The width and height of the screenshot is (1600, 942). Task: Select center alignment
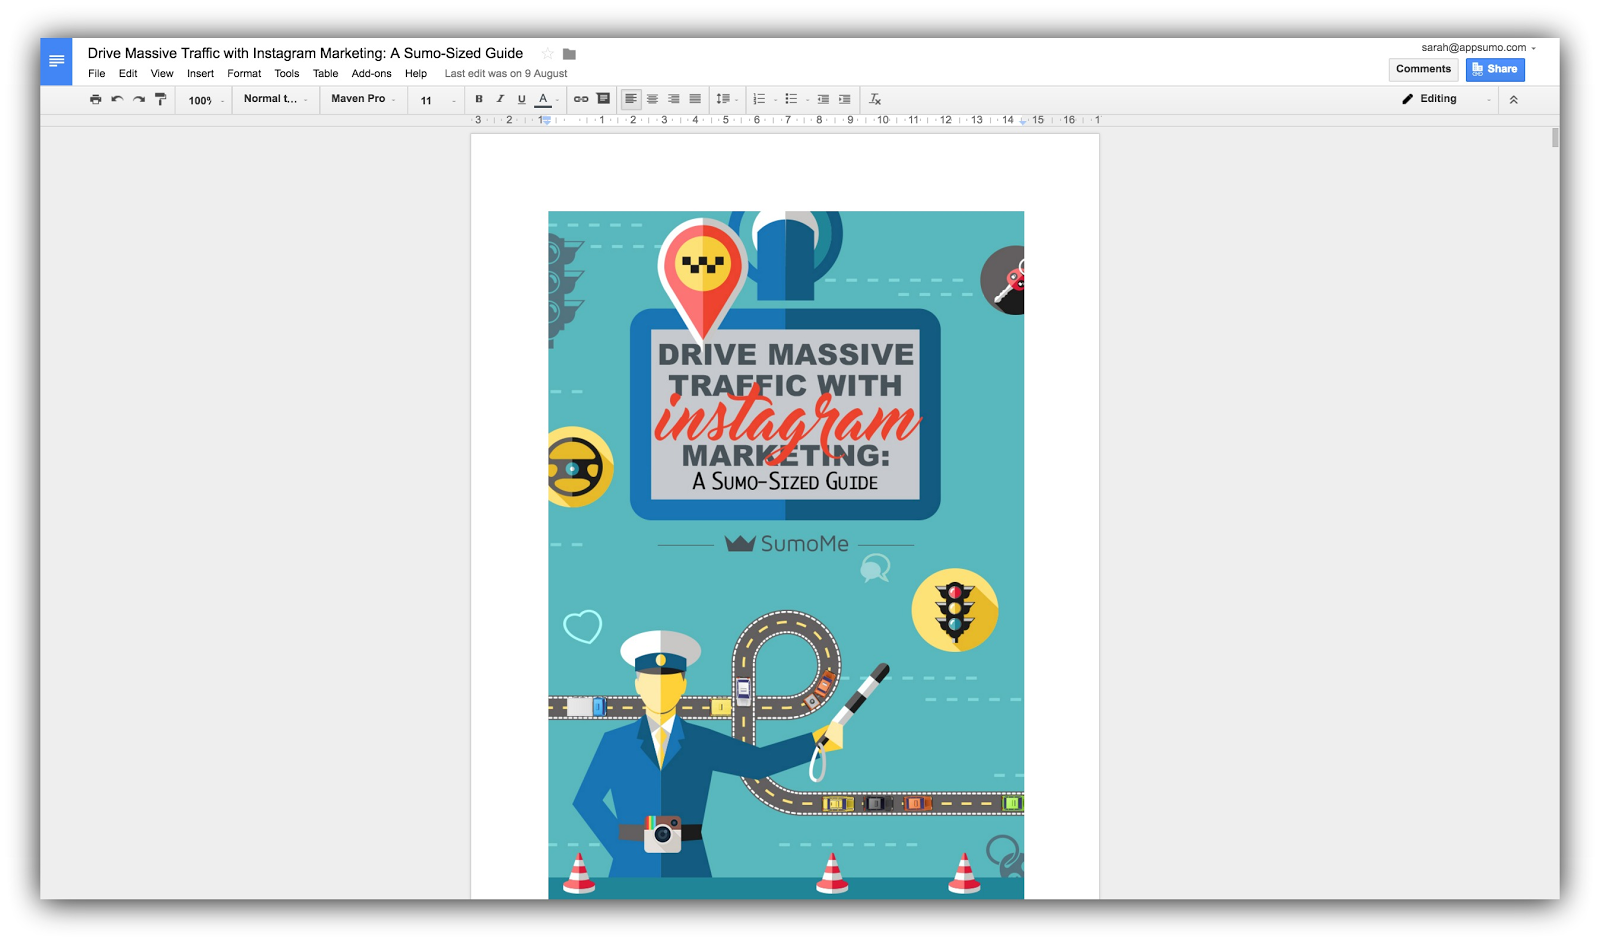[x=652, y=99]
